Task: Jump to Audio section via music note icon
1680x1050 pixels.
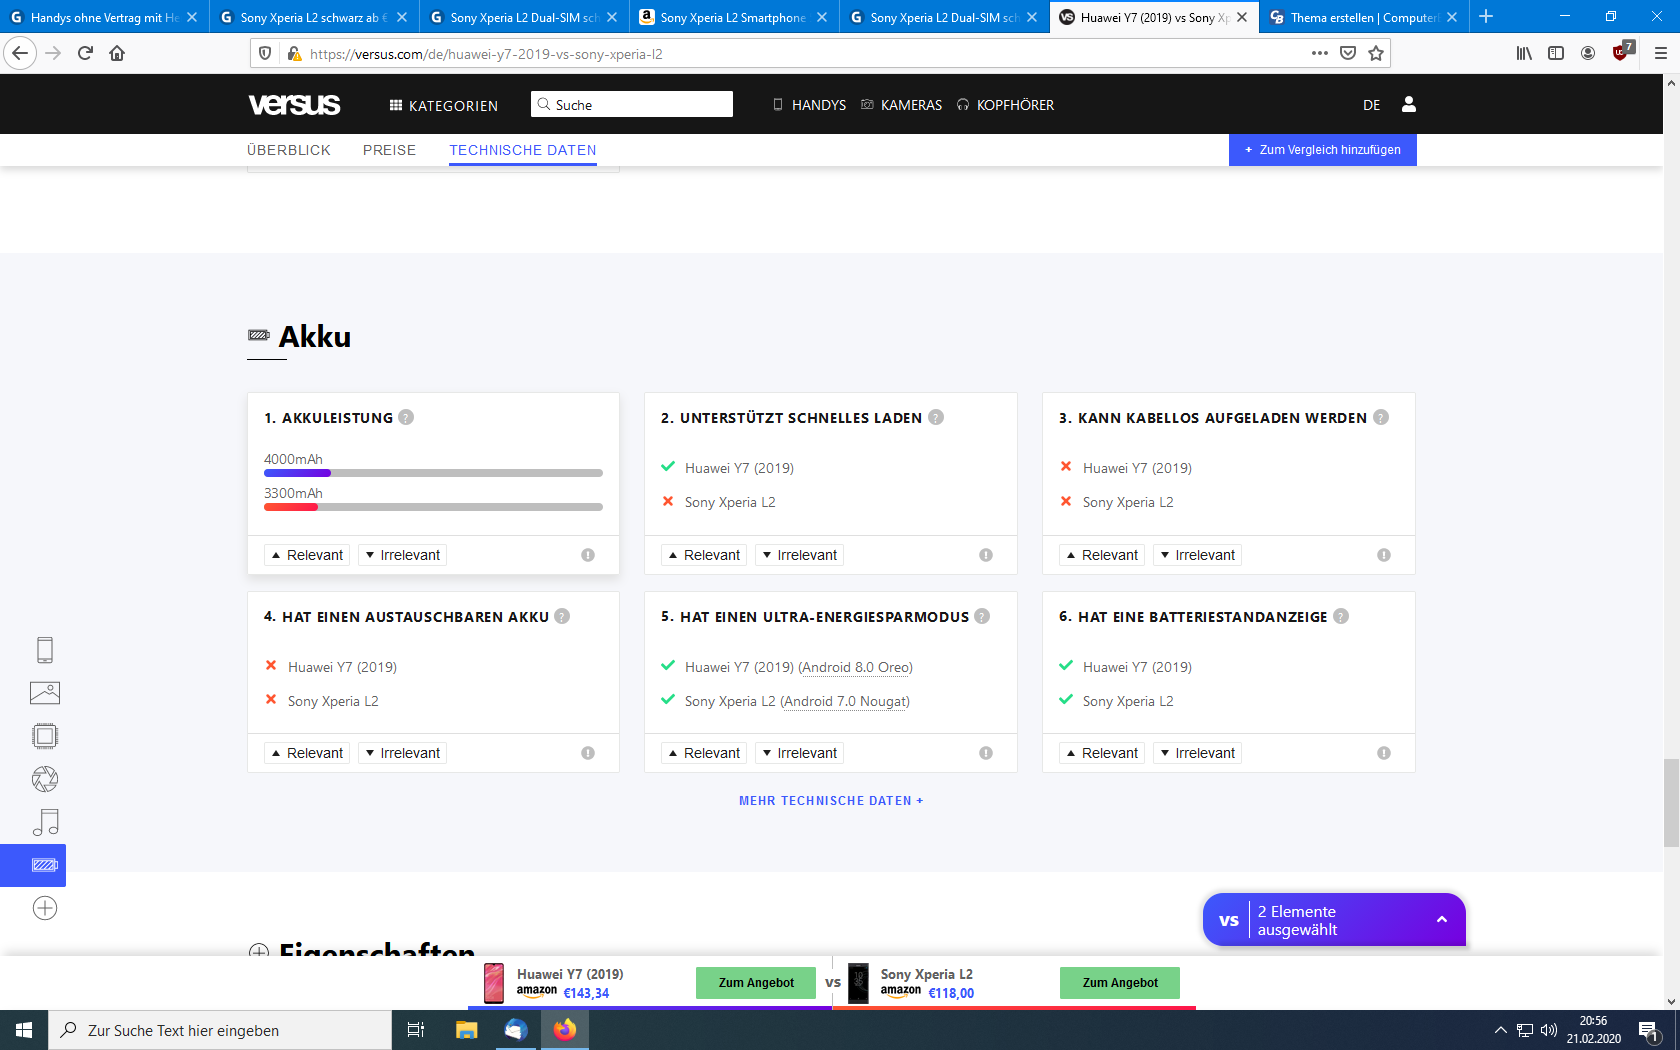Action: coord(45,822)
